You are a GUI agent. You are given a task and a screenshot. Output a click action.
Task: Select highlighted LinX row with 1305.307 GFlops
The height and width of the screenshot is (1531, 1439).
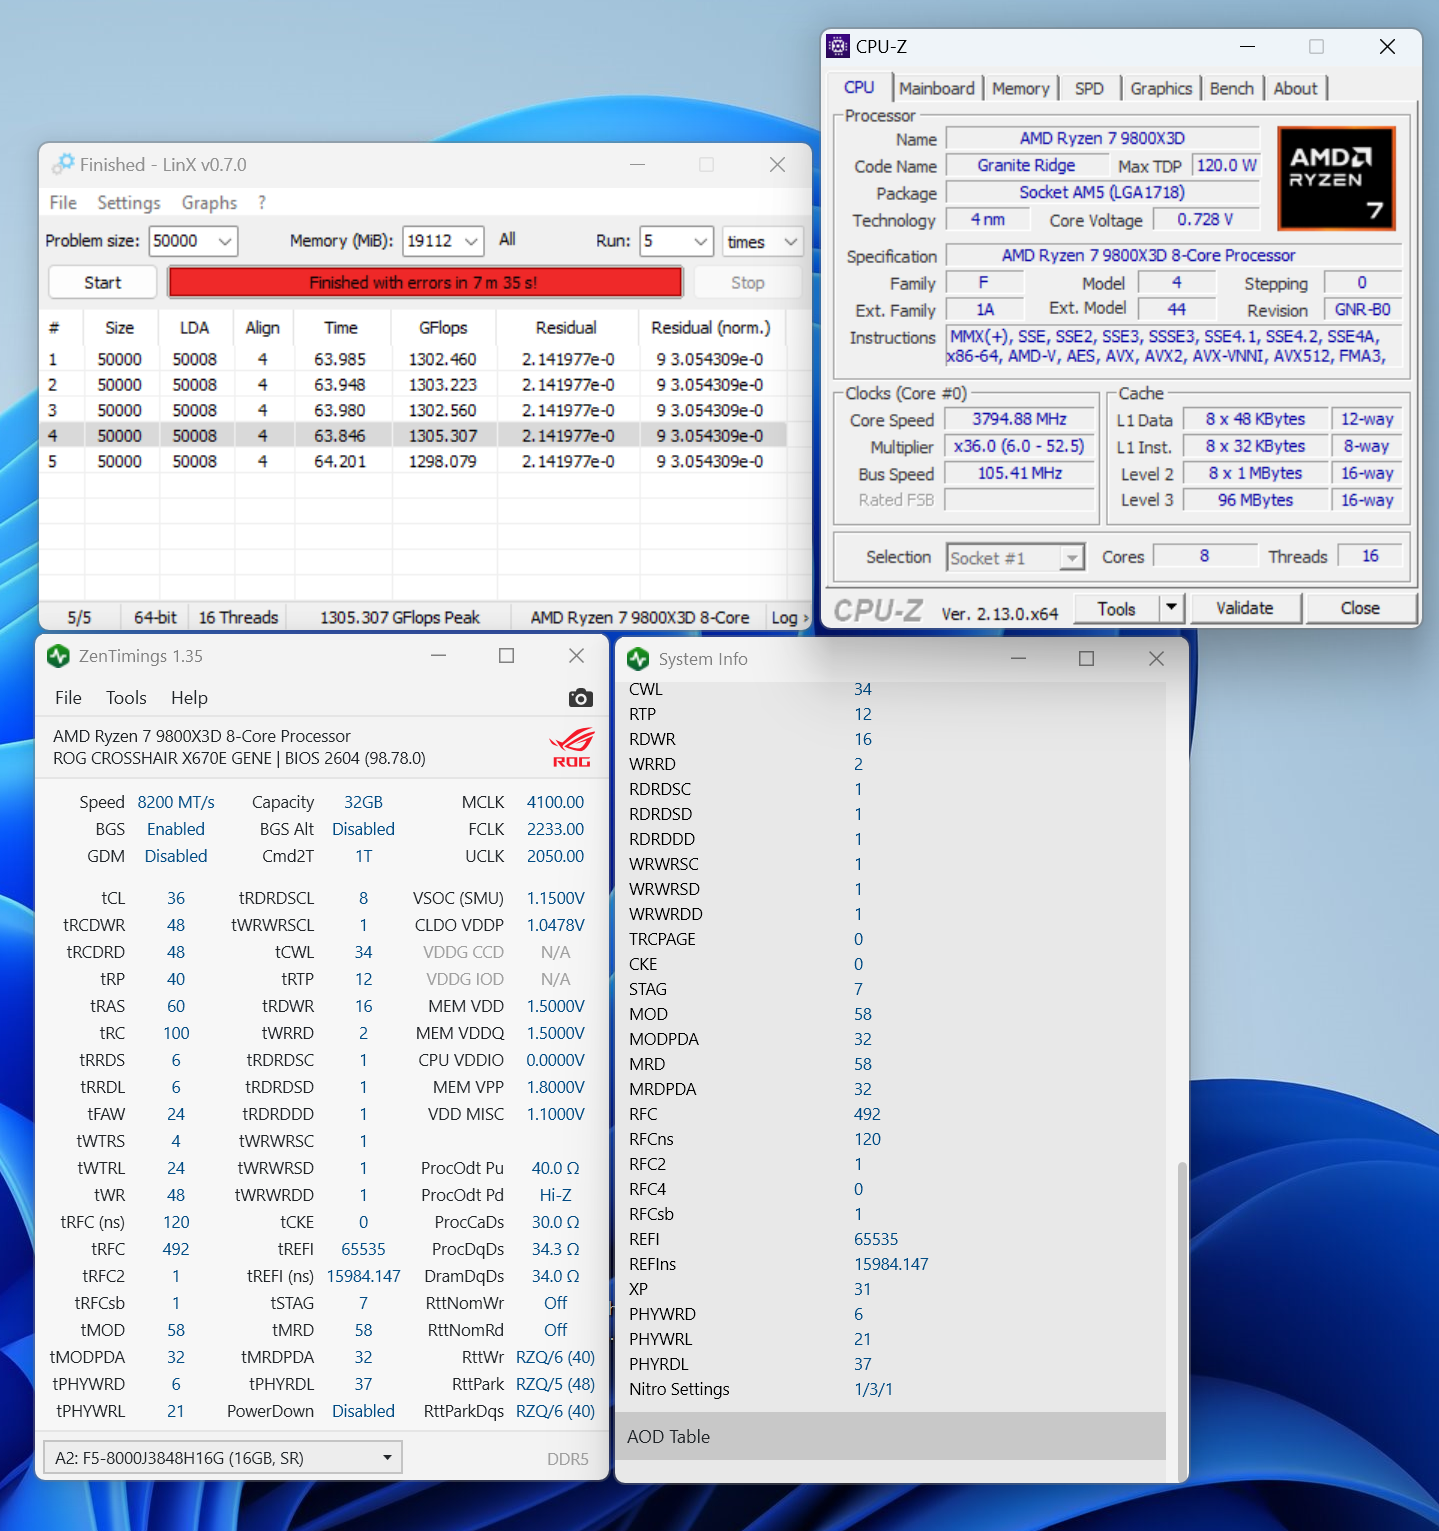pyautogui.click(x=413, y=436)
